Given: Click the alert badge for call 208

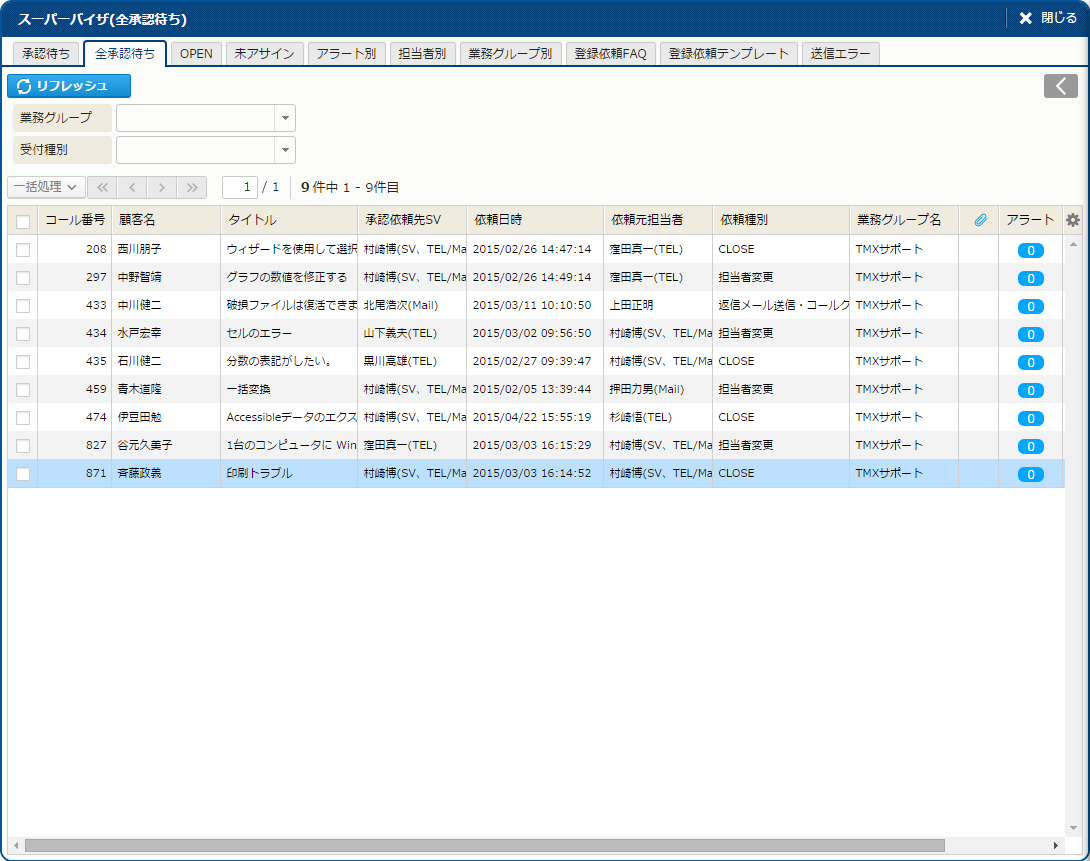Looking at the screenshot, I should [1030, 250].
